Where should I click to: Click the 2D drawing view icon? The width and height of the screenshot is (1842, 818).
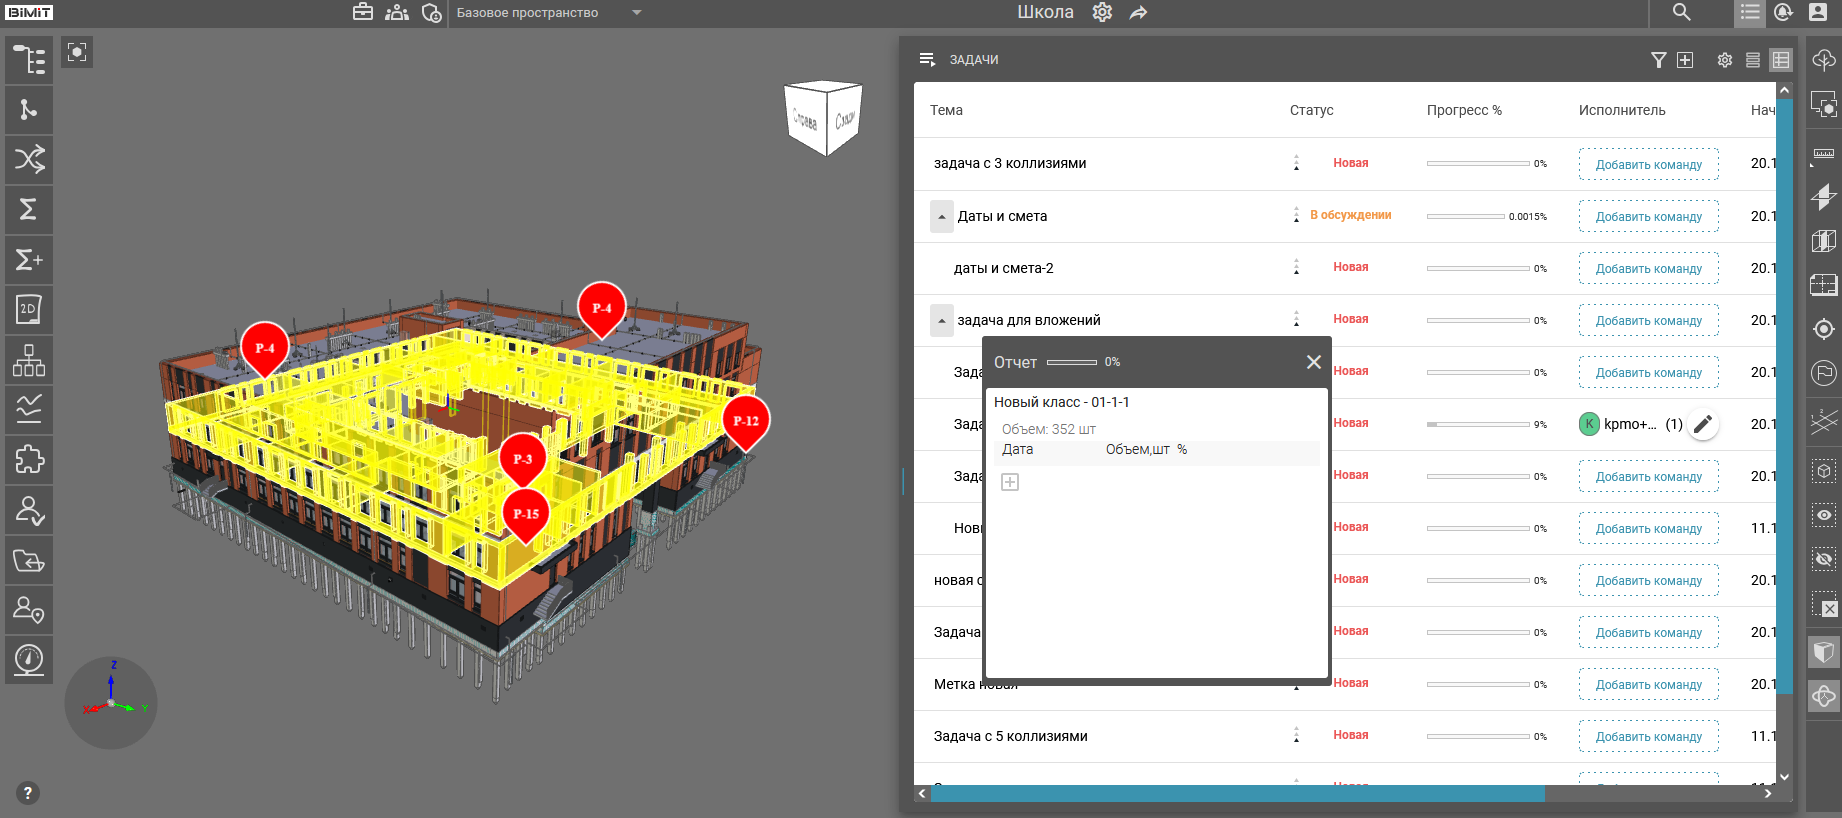tap(29, 310)
